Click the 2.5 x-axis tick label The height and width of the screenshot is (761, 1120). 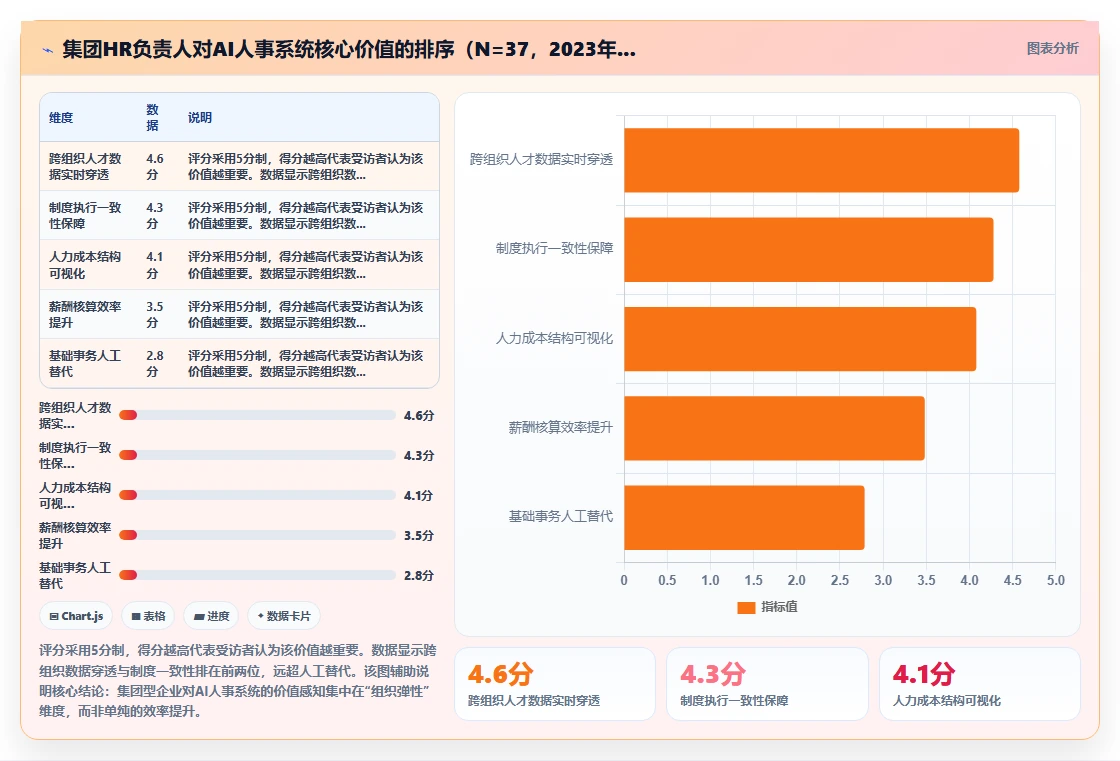click(840, 580)
